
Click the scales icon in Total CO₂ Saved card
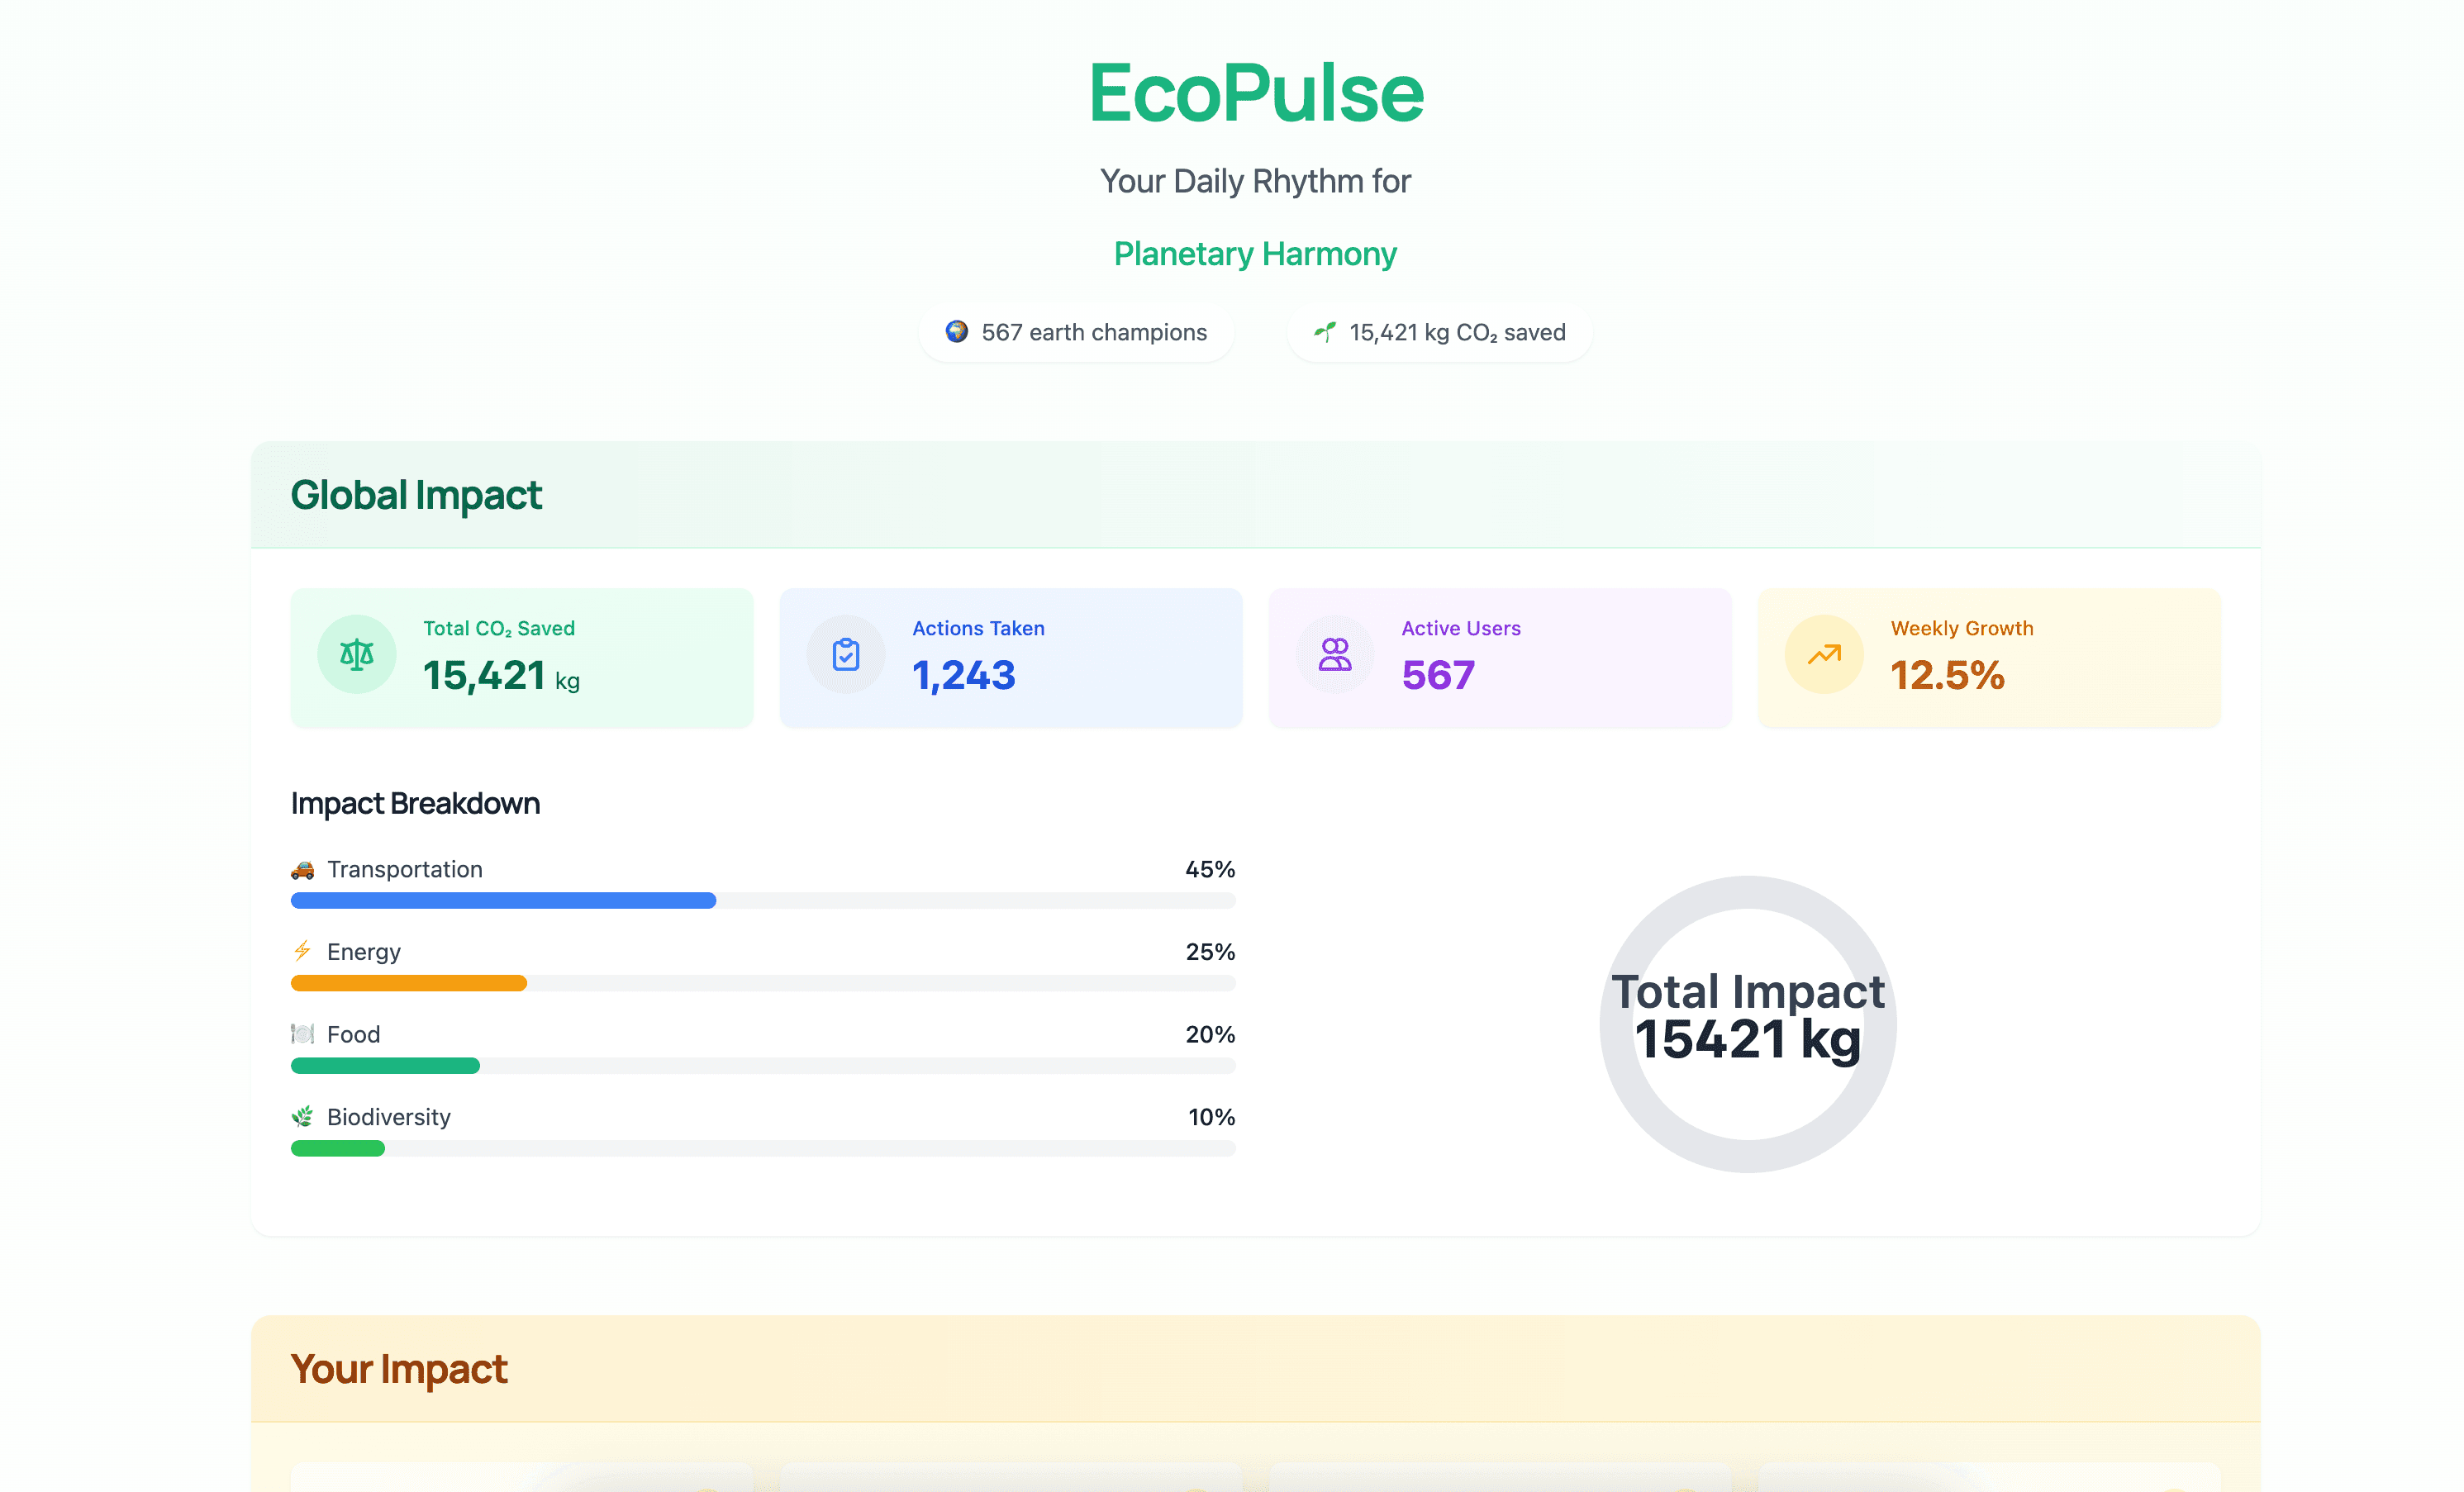tap(356, 655)
